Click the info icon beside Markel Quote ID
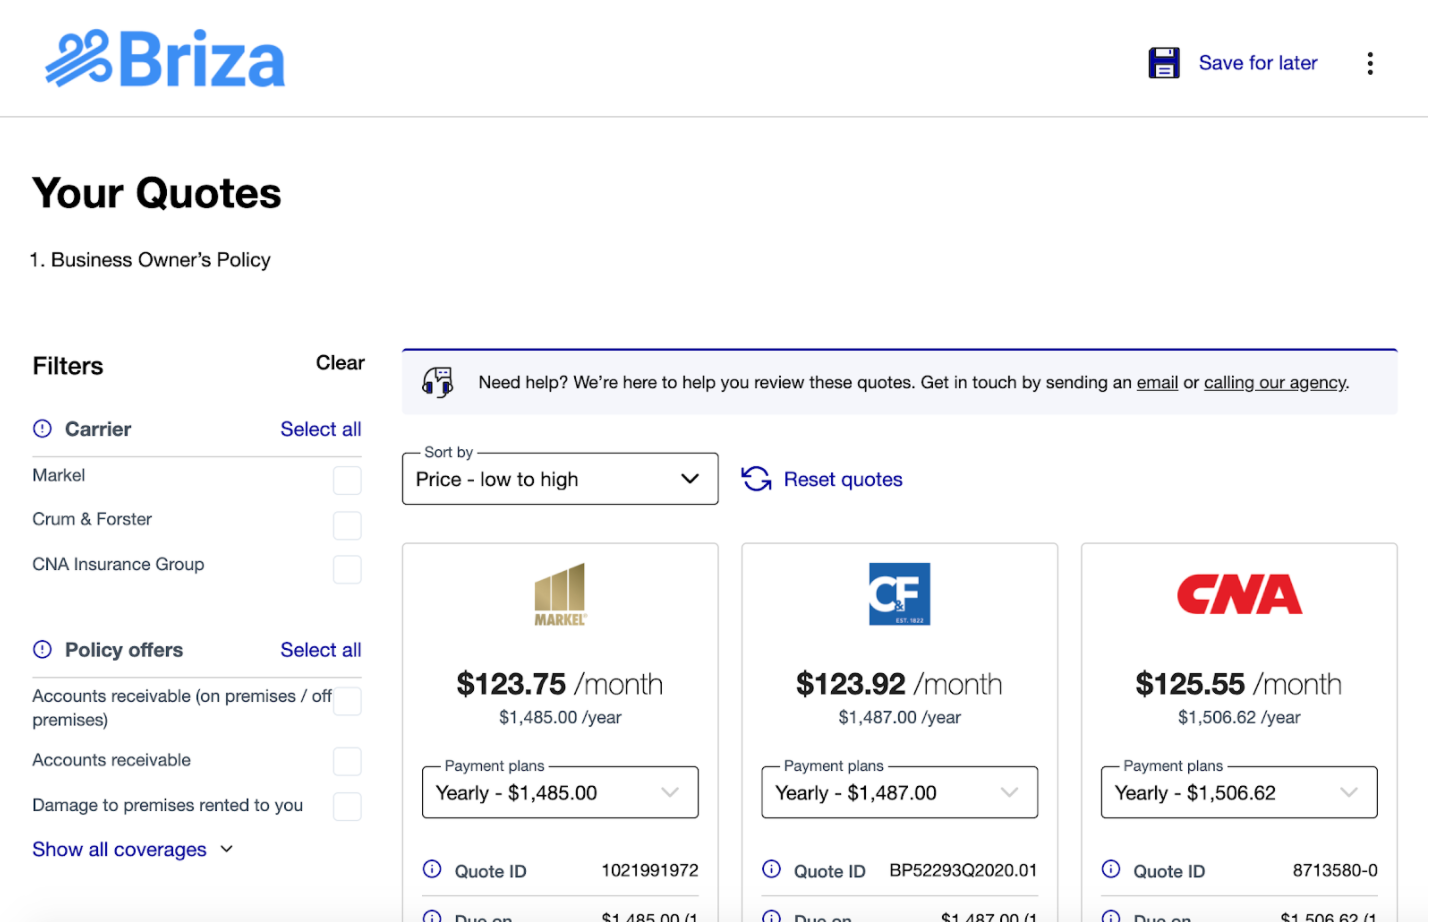Viewport: 1430px width, 922px height. tap(432, 870)
